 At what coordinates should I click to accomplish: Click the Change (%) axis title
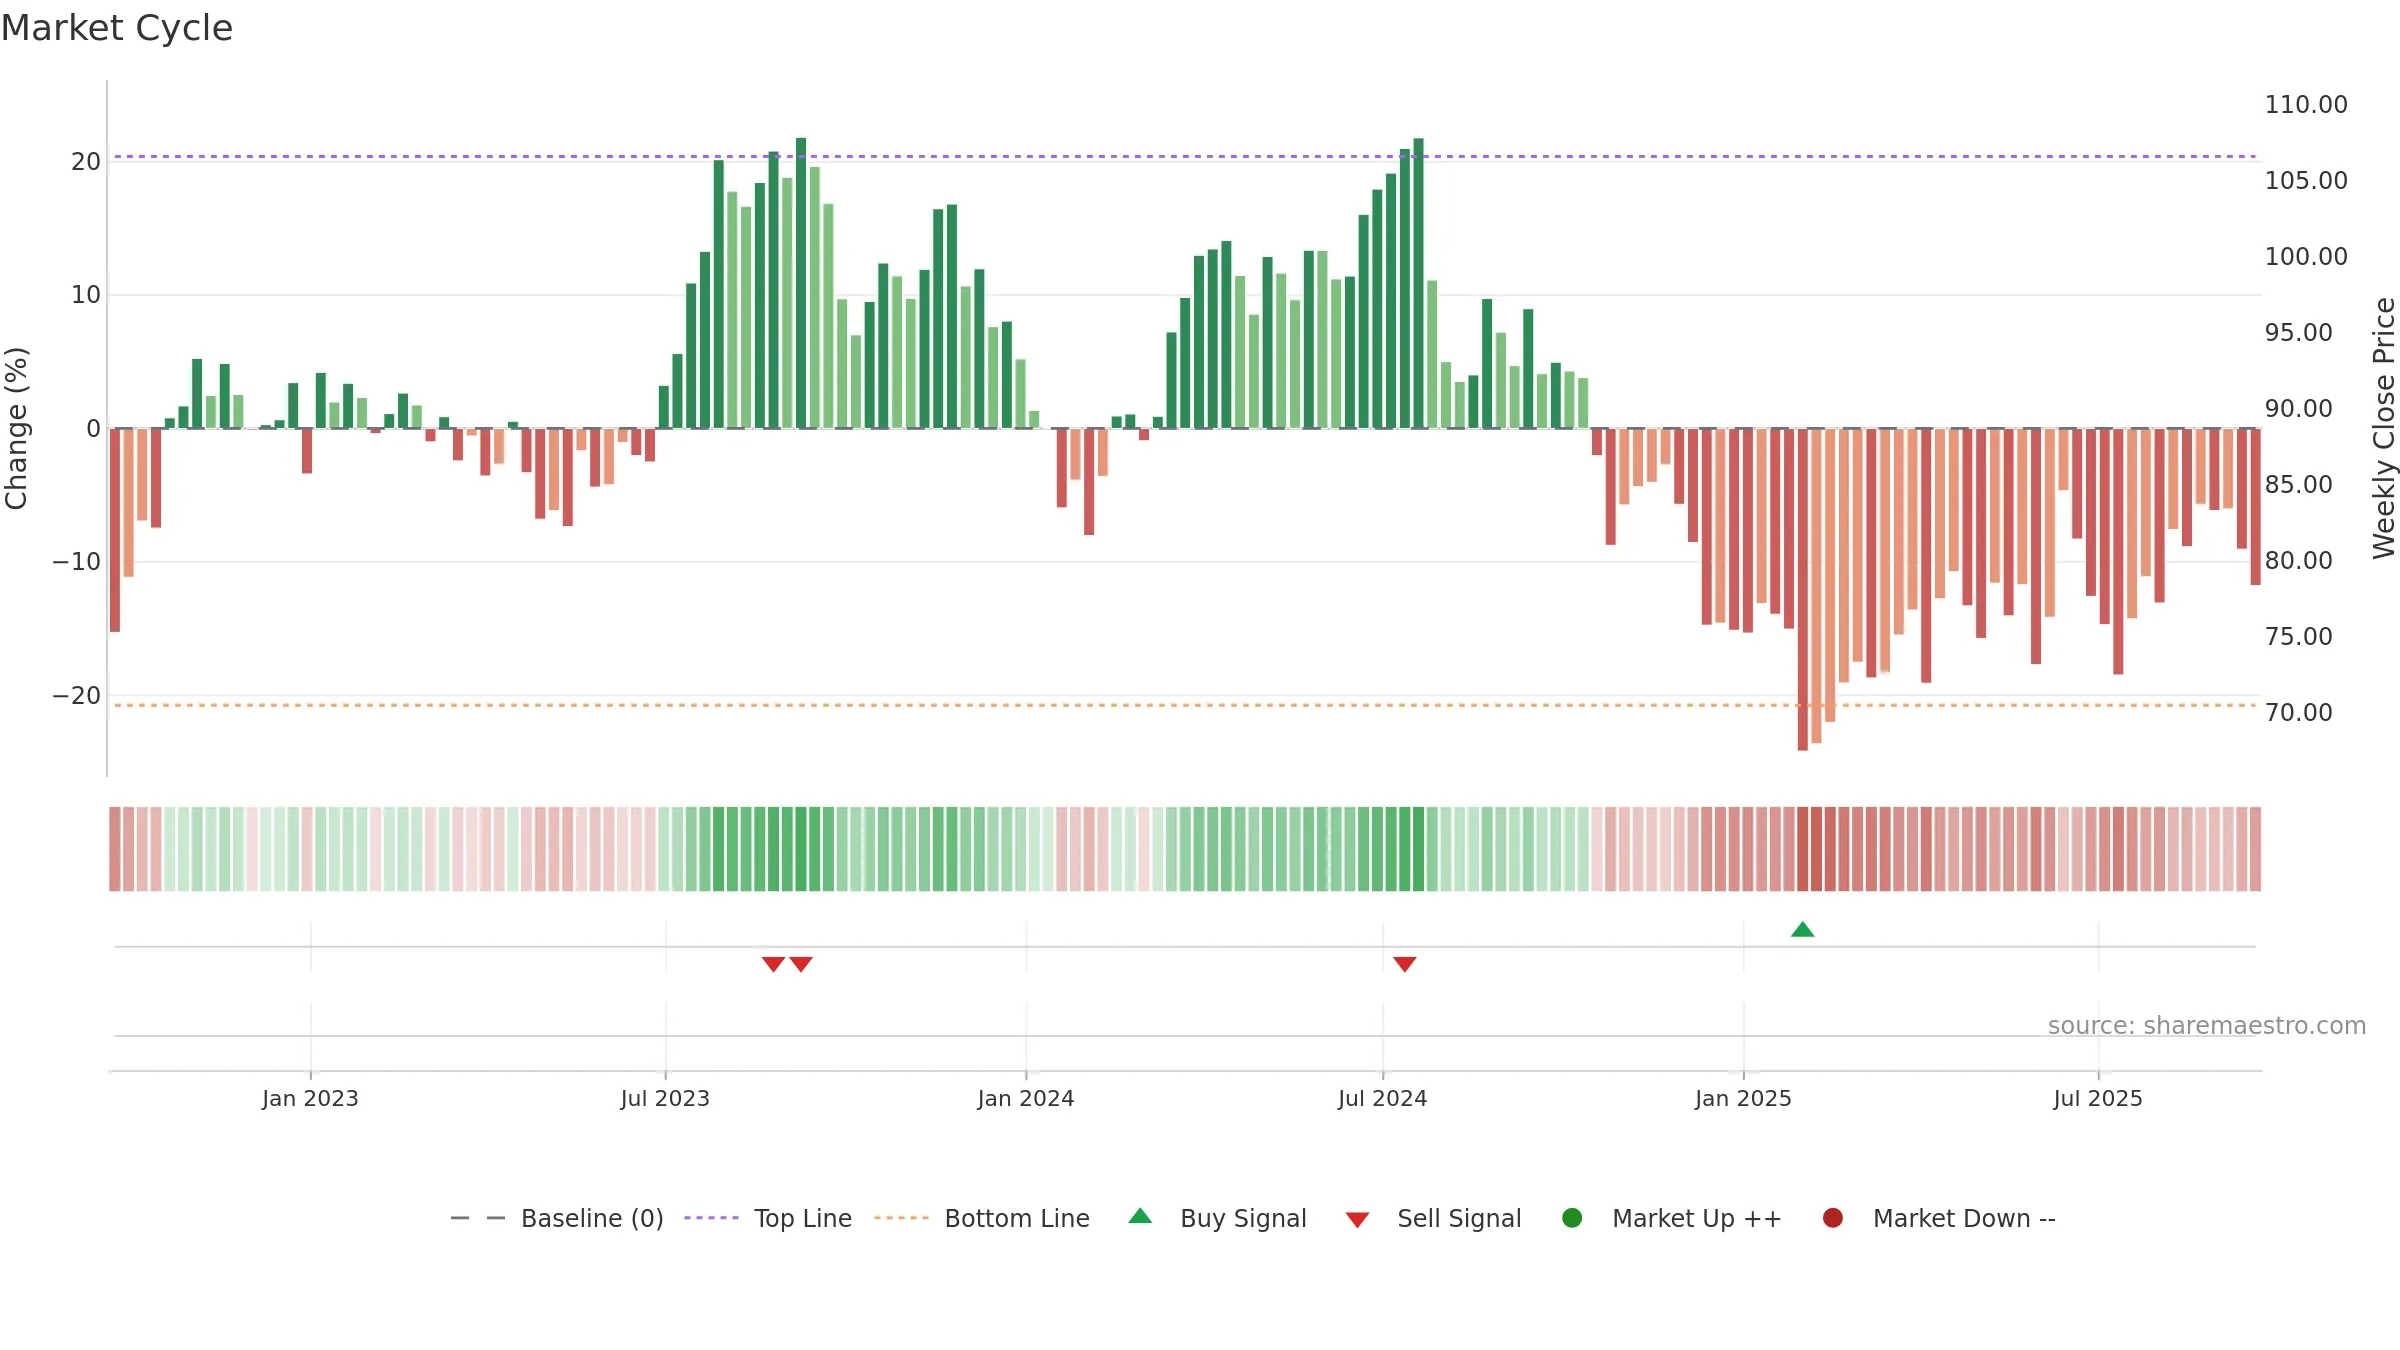point(16,428)
